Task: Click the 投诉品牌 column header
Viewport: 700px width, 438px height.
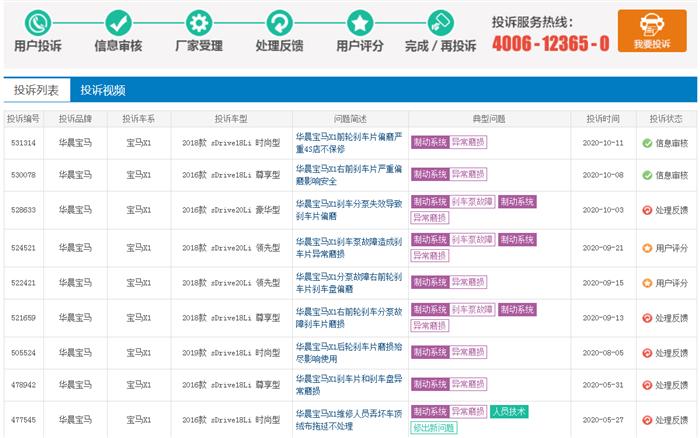Action: click(x=75, y=119)
